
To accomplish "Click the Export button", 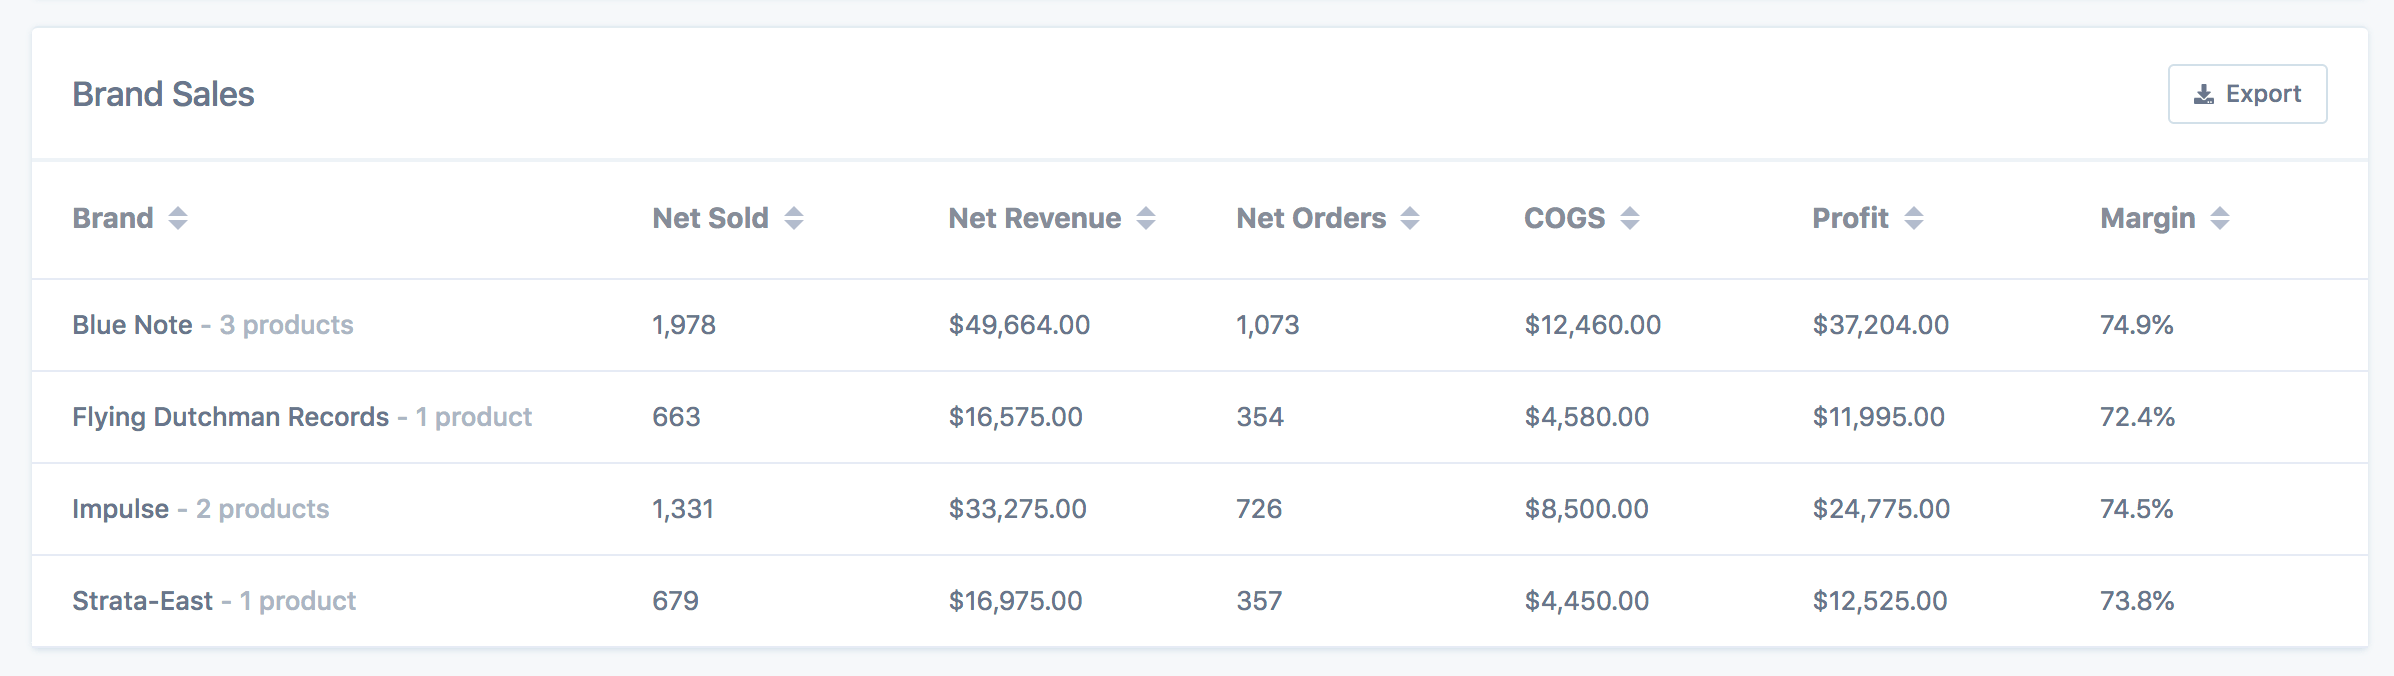I will (x=2246, y=94).
